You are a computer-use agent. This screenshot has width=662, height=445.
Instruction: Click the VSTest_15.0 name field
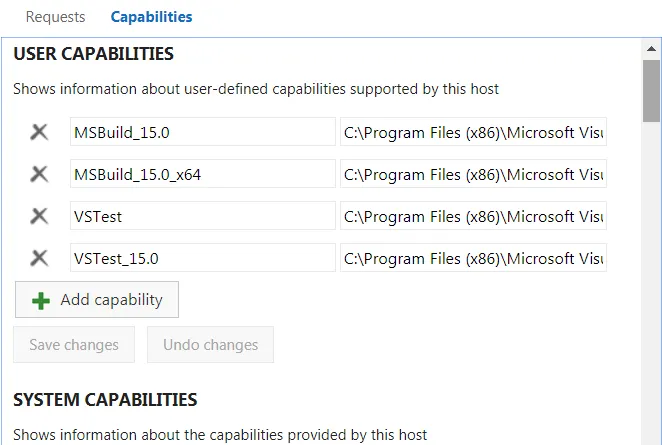tap(202, 258)
